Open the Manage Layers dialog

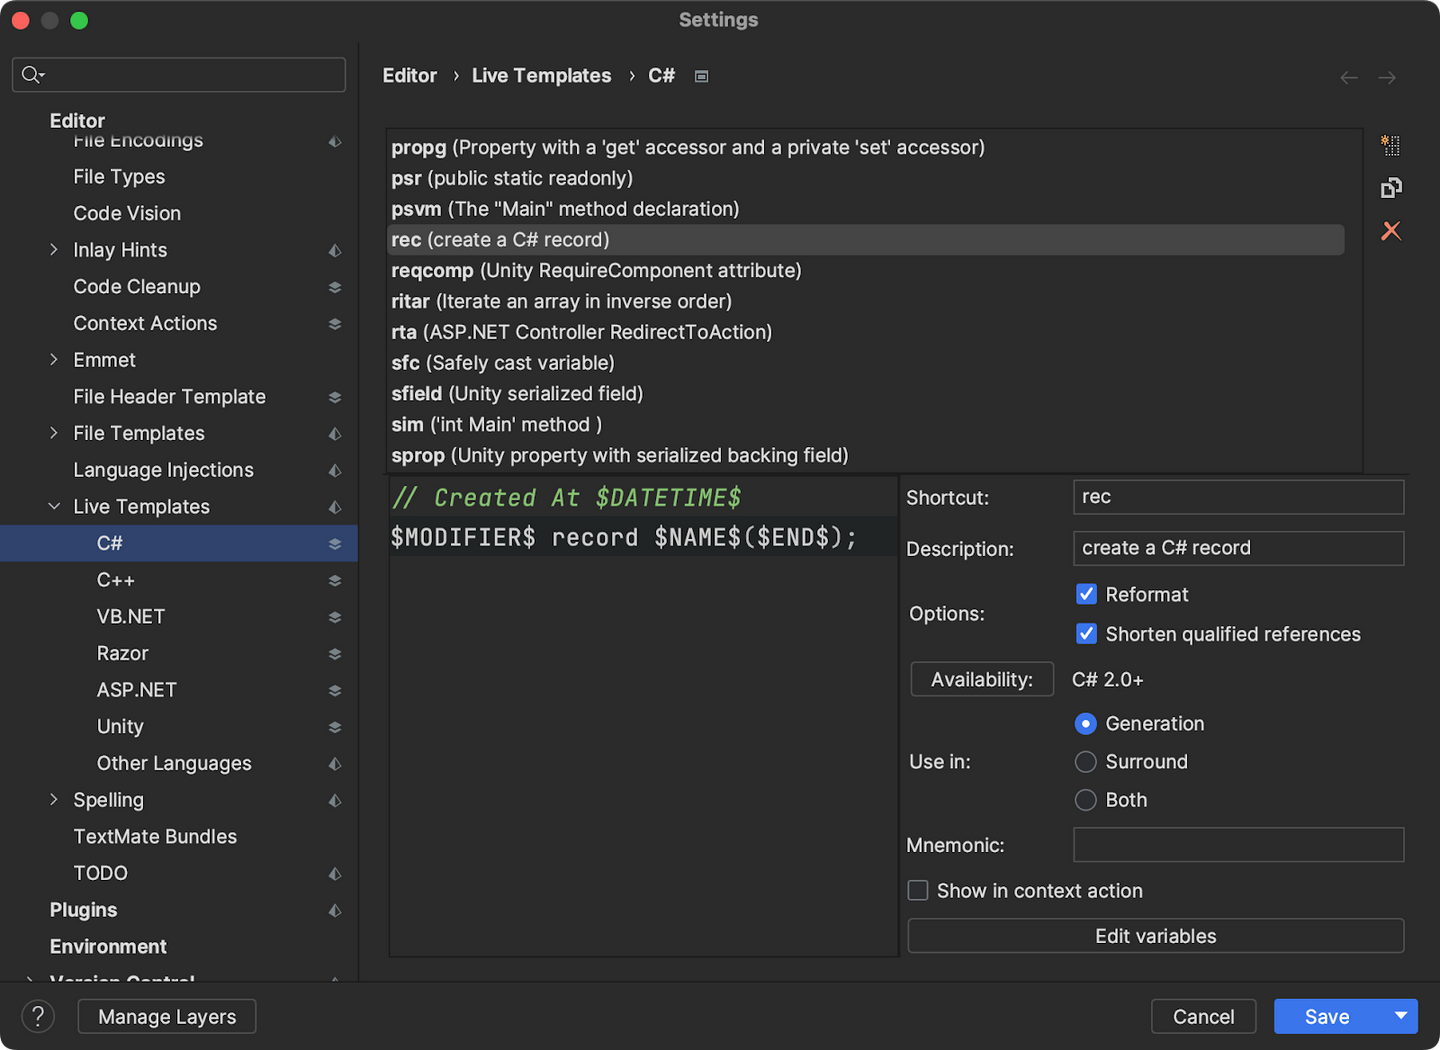[x=167, y=1016]
